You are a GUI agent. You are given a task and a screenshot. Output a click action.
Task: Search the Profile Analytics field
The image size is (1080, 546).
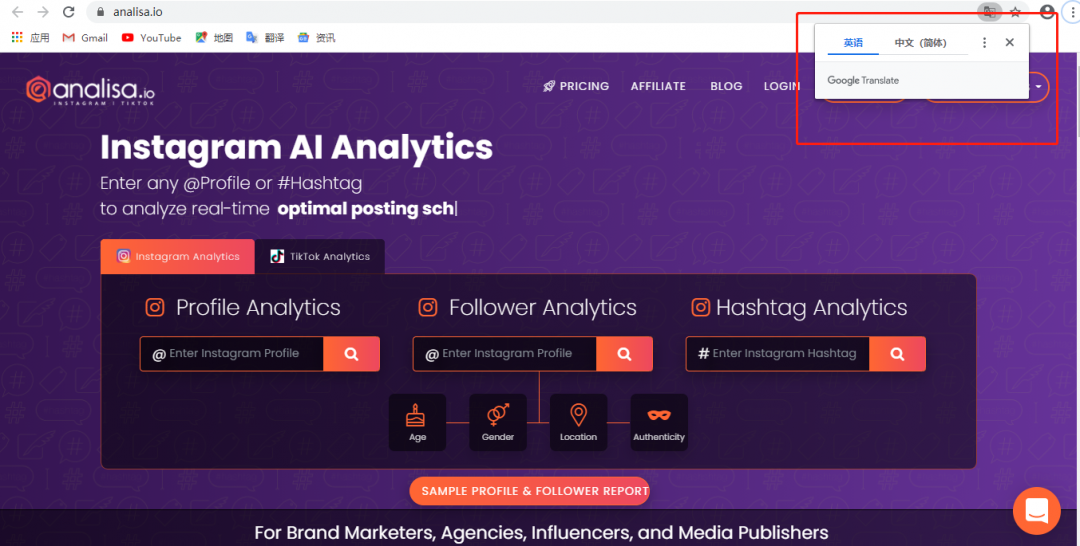tap(351, 354)
